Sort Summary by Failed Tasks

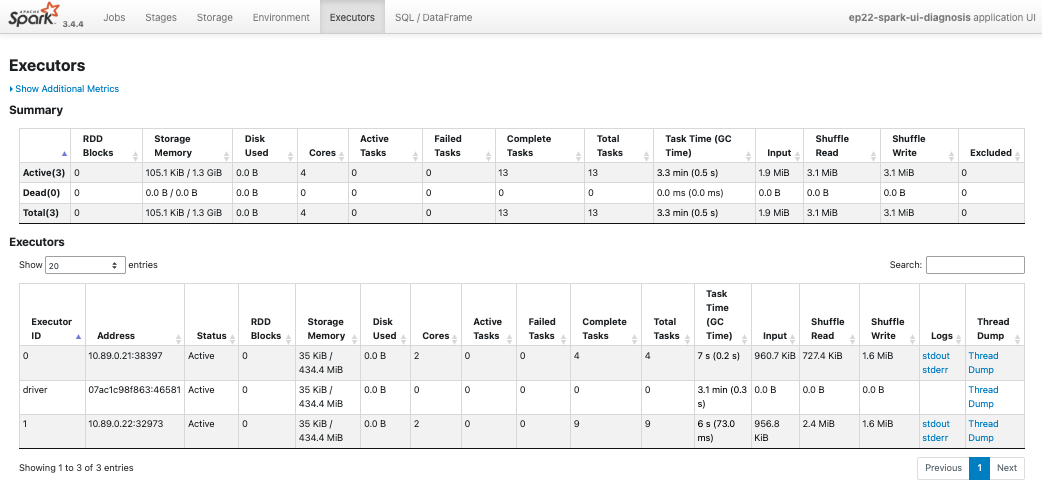[459, 146]
